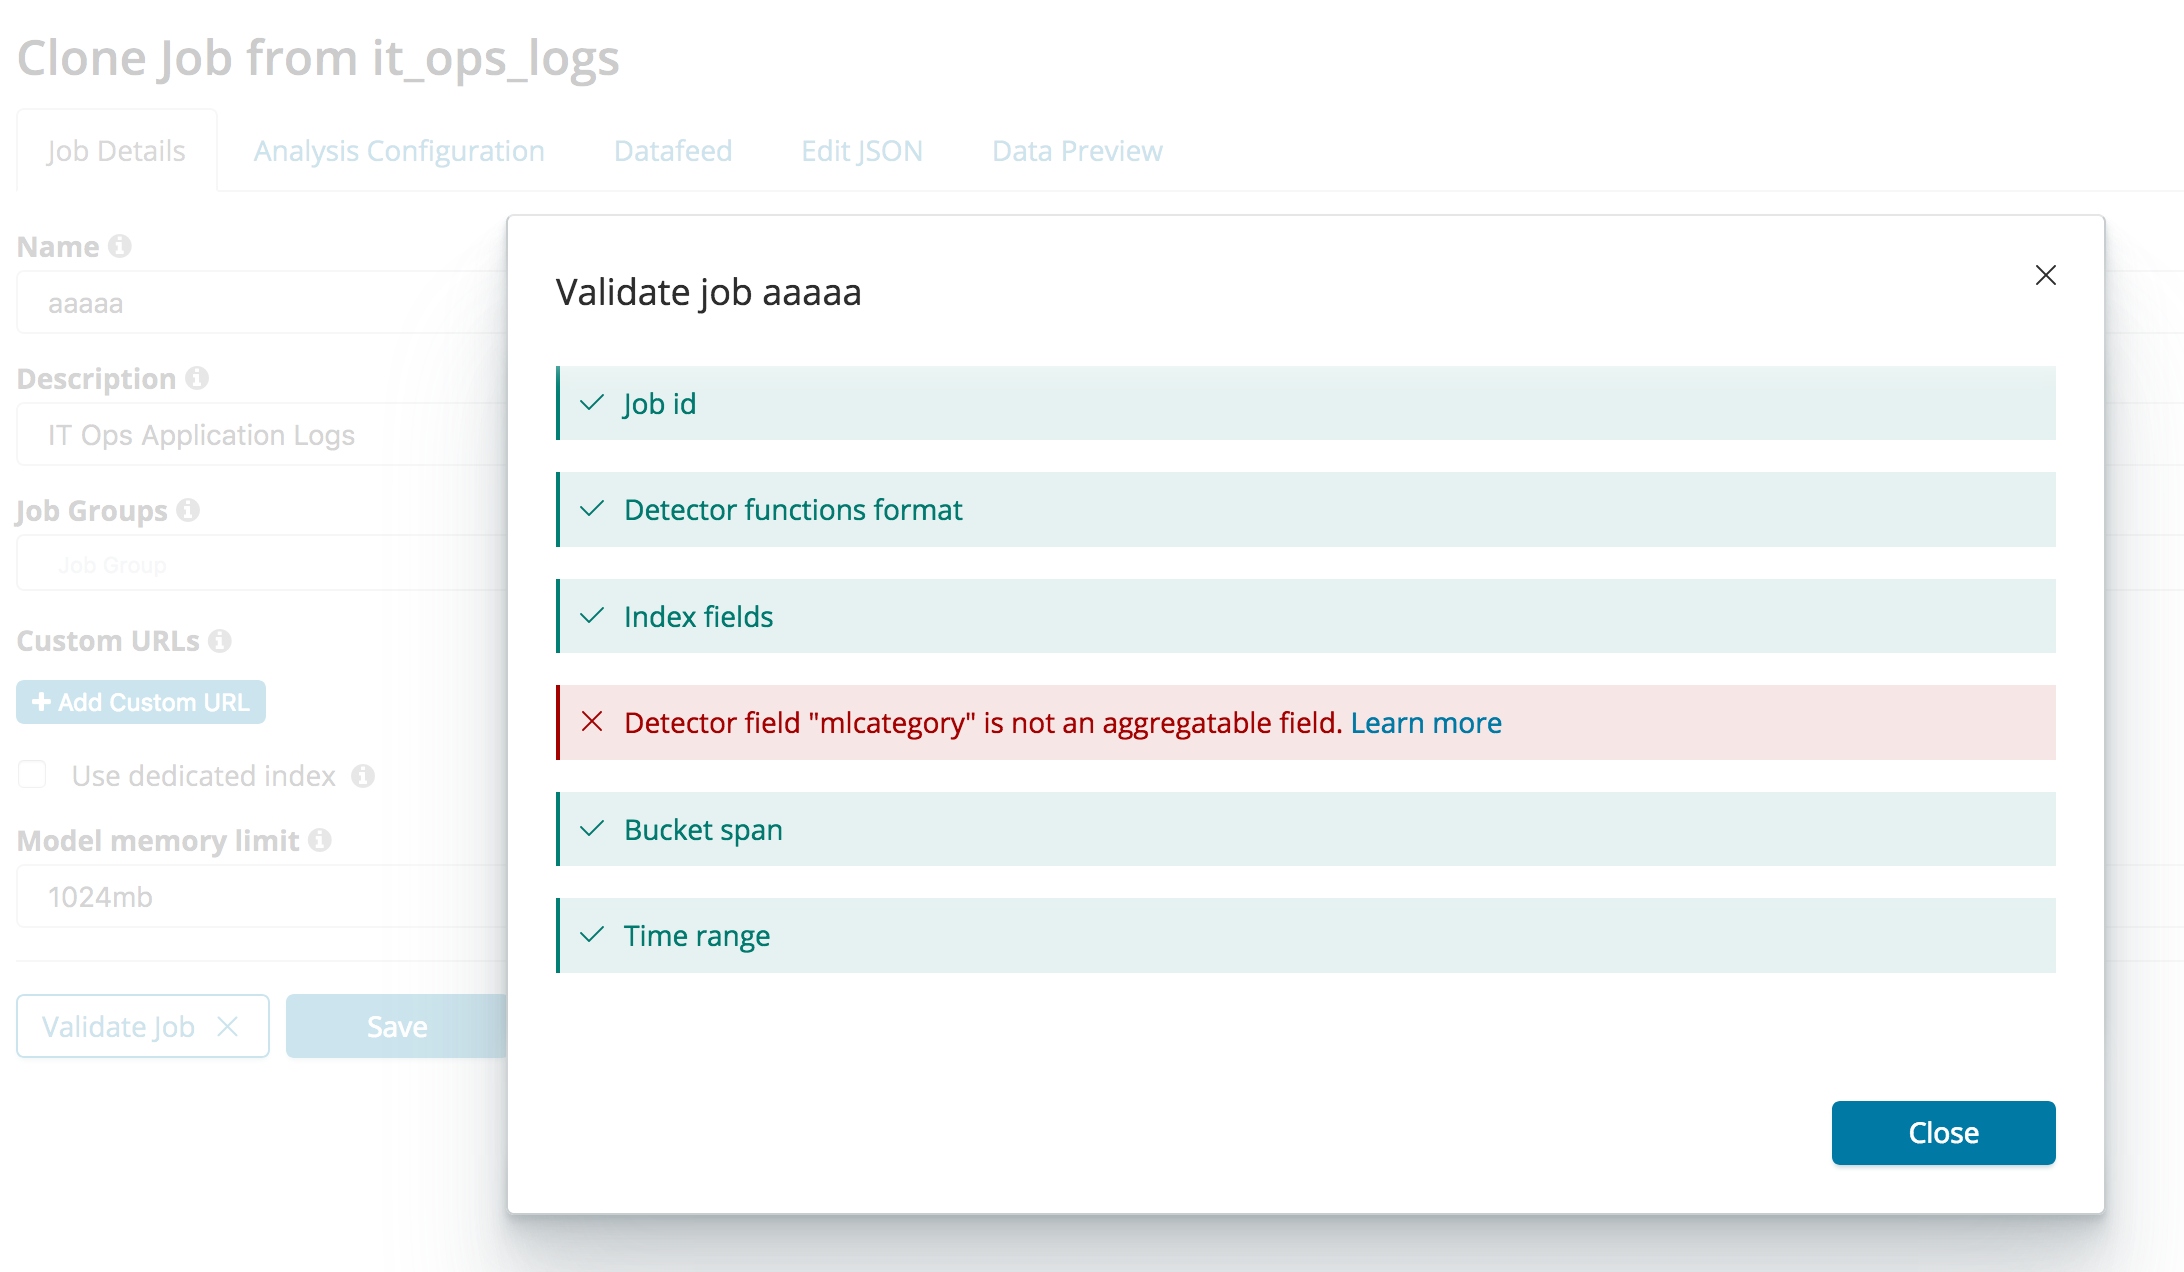Click the info icon after Use dedicated index
Screen dimensions: 2184x1272
tap(365, 776)
